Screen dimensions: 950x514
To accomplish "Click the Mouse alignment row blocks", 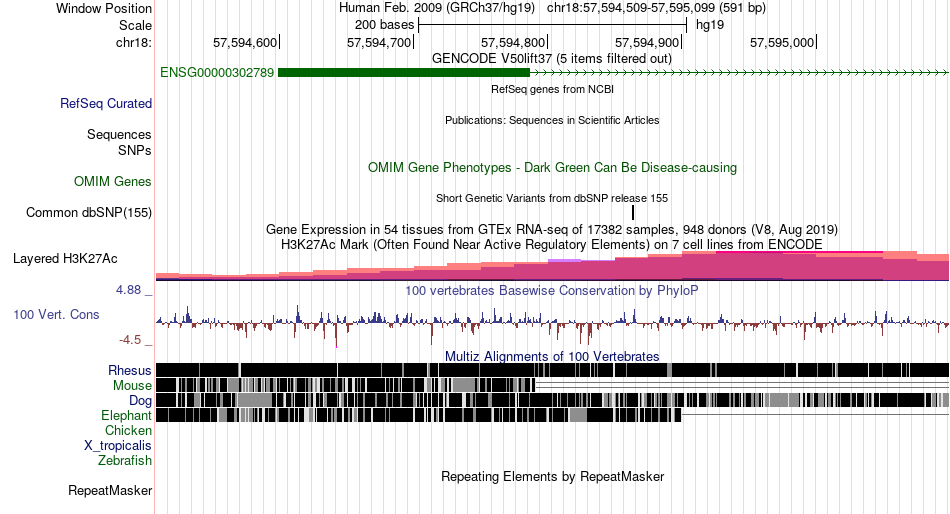I will pyautogui.click(x=345, y=385).
